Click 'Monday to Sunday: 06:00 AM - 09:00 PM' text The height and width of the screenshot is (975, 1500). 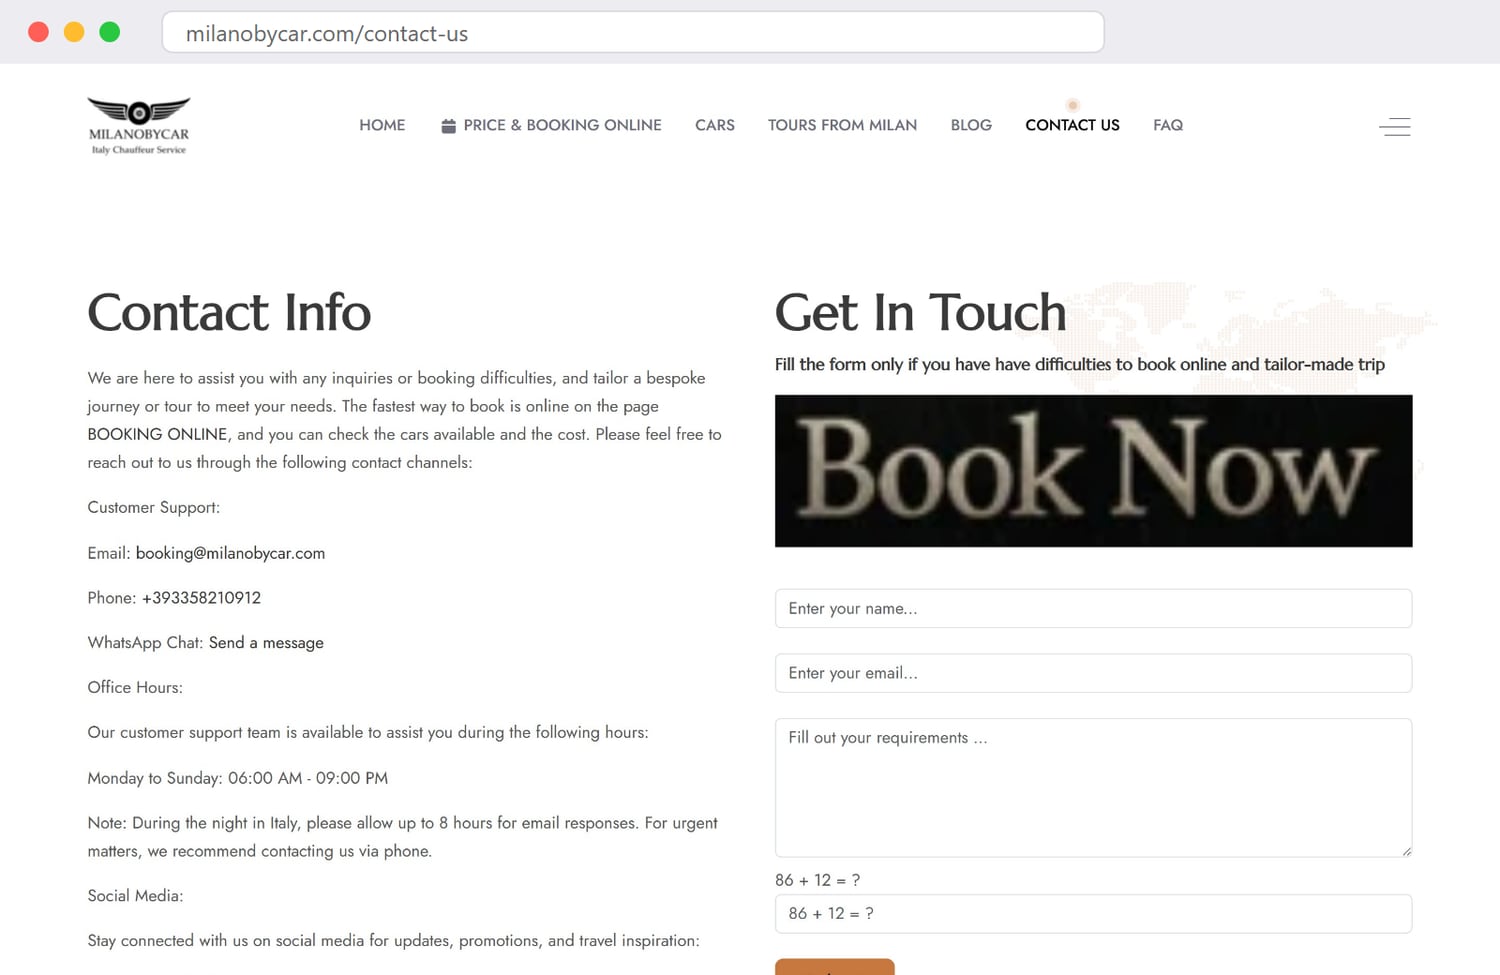[x=238, y=778]
